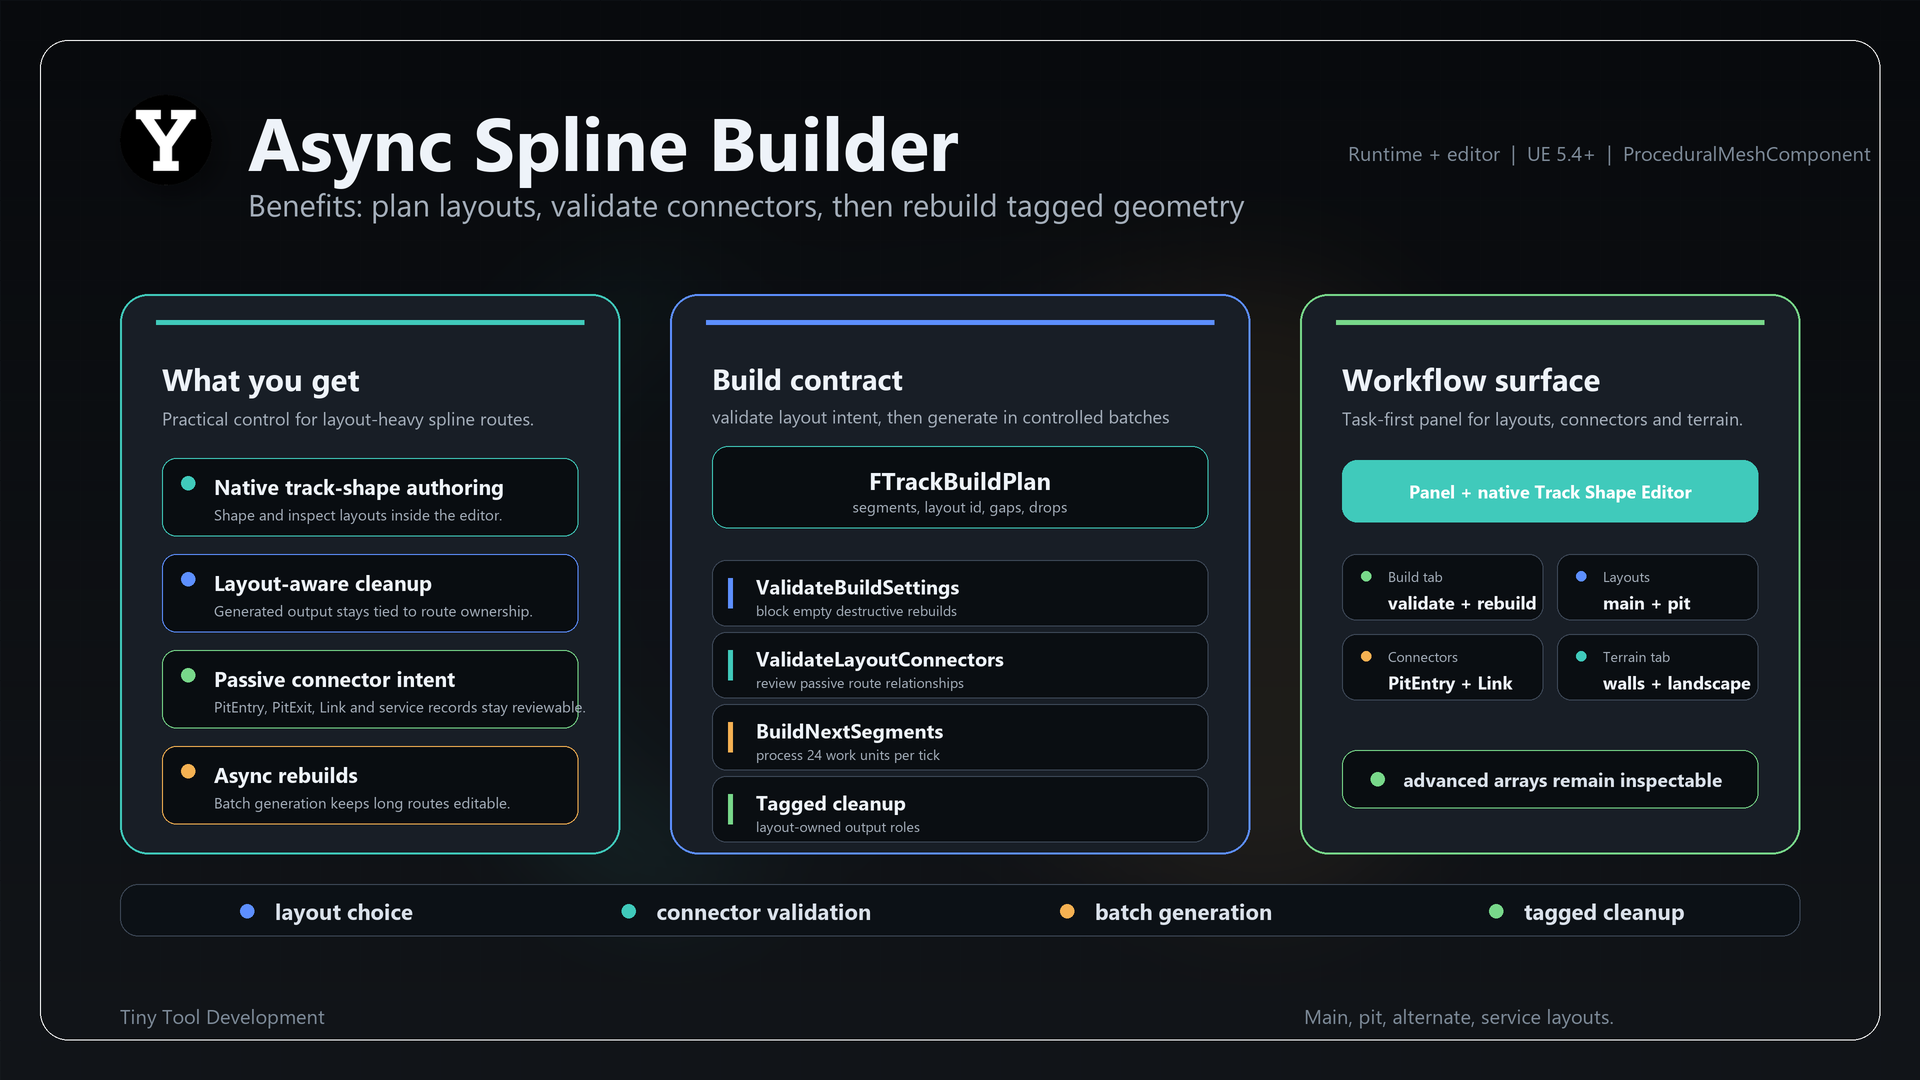Click the layout-owned output roles text

click(837, 827)
